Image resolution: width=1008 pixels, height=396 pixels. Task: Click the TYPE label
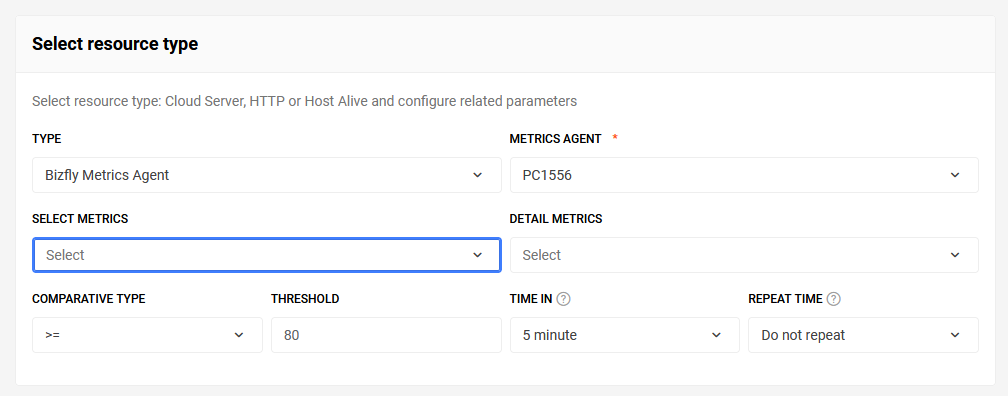(47, 139)
